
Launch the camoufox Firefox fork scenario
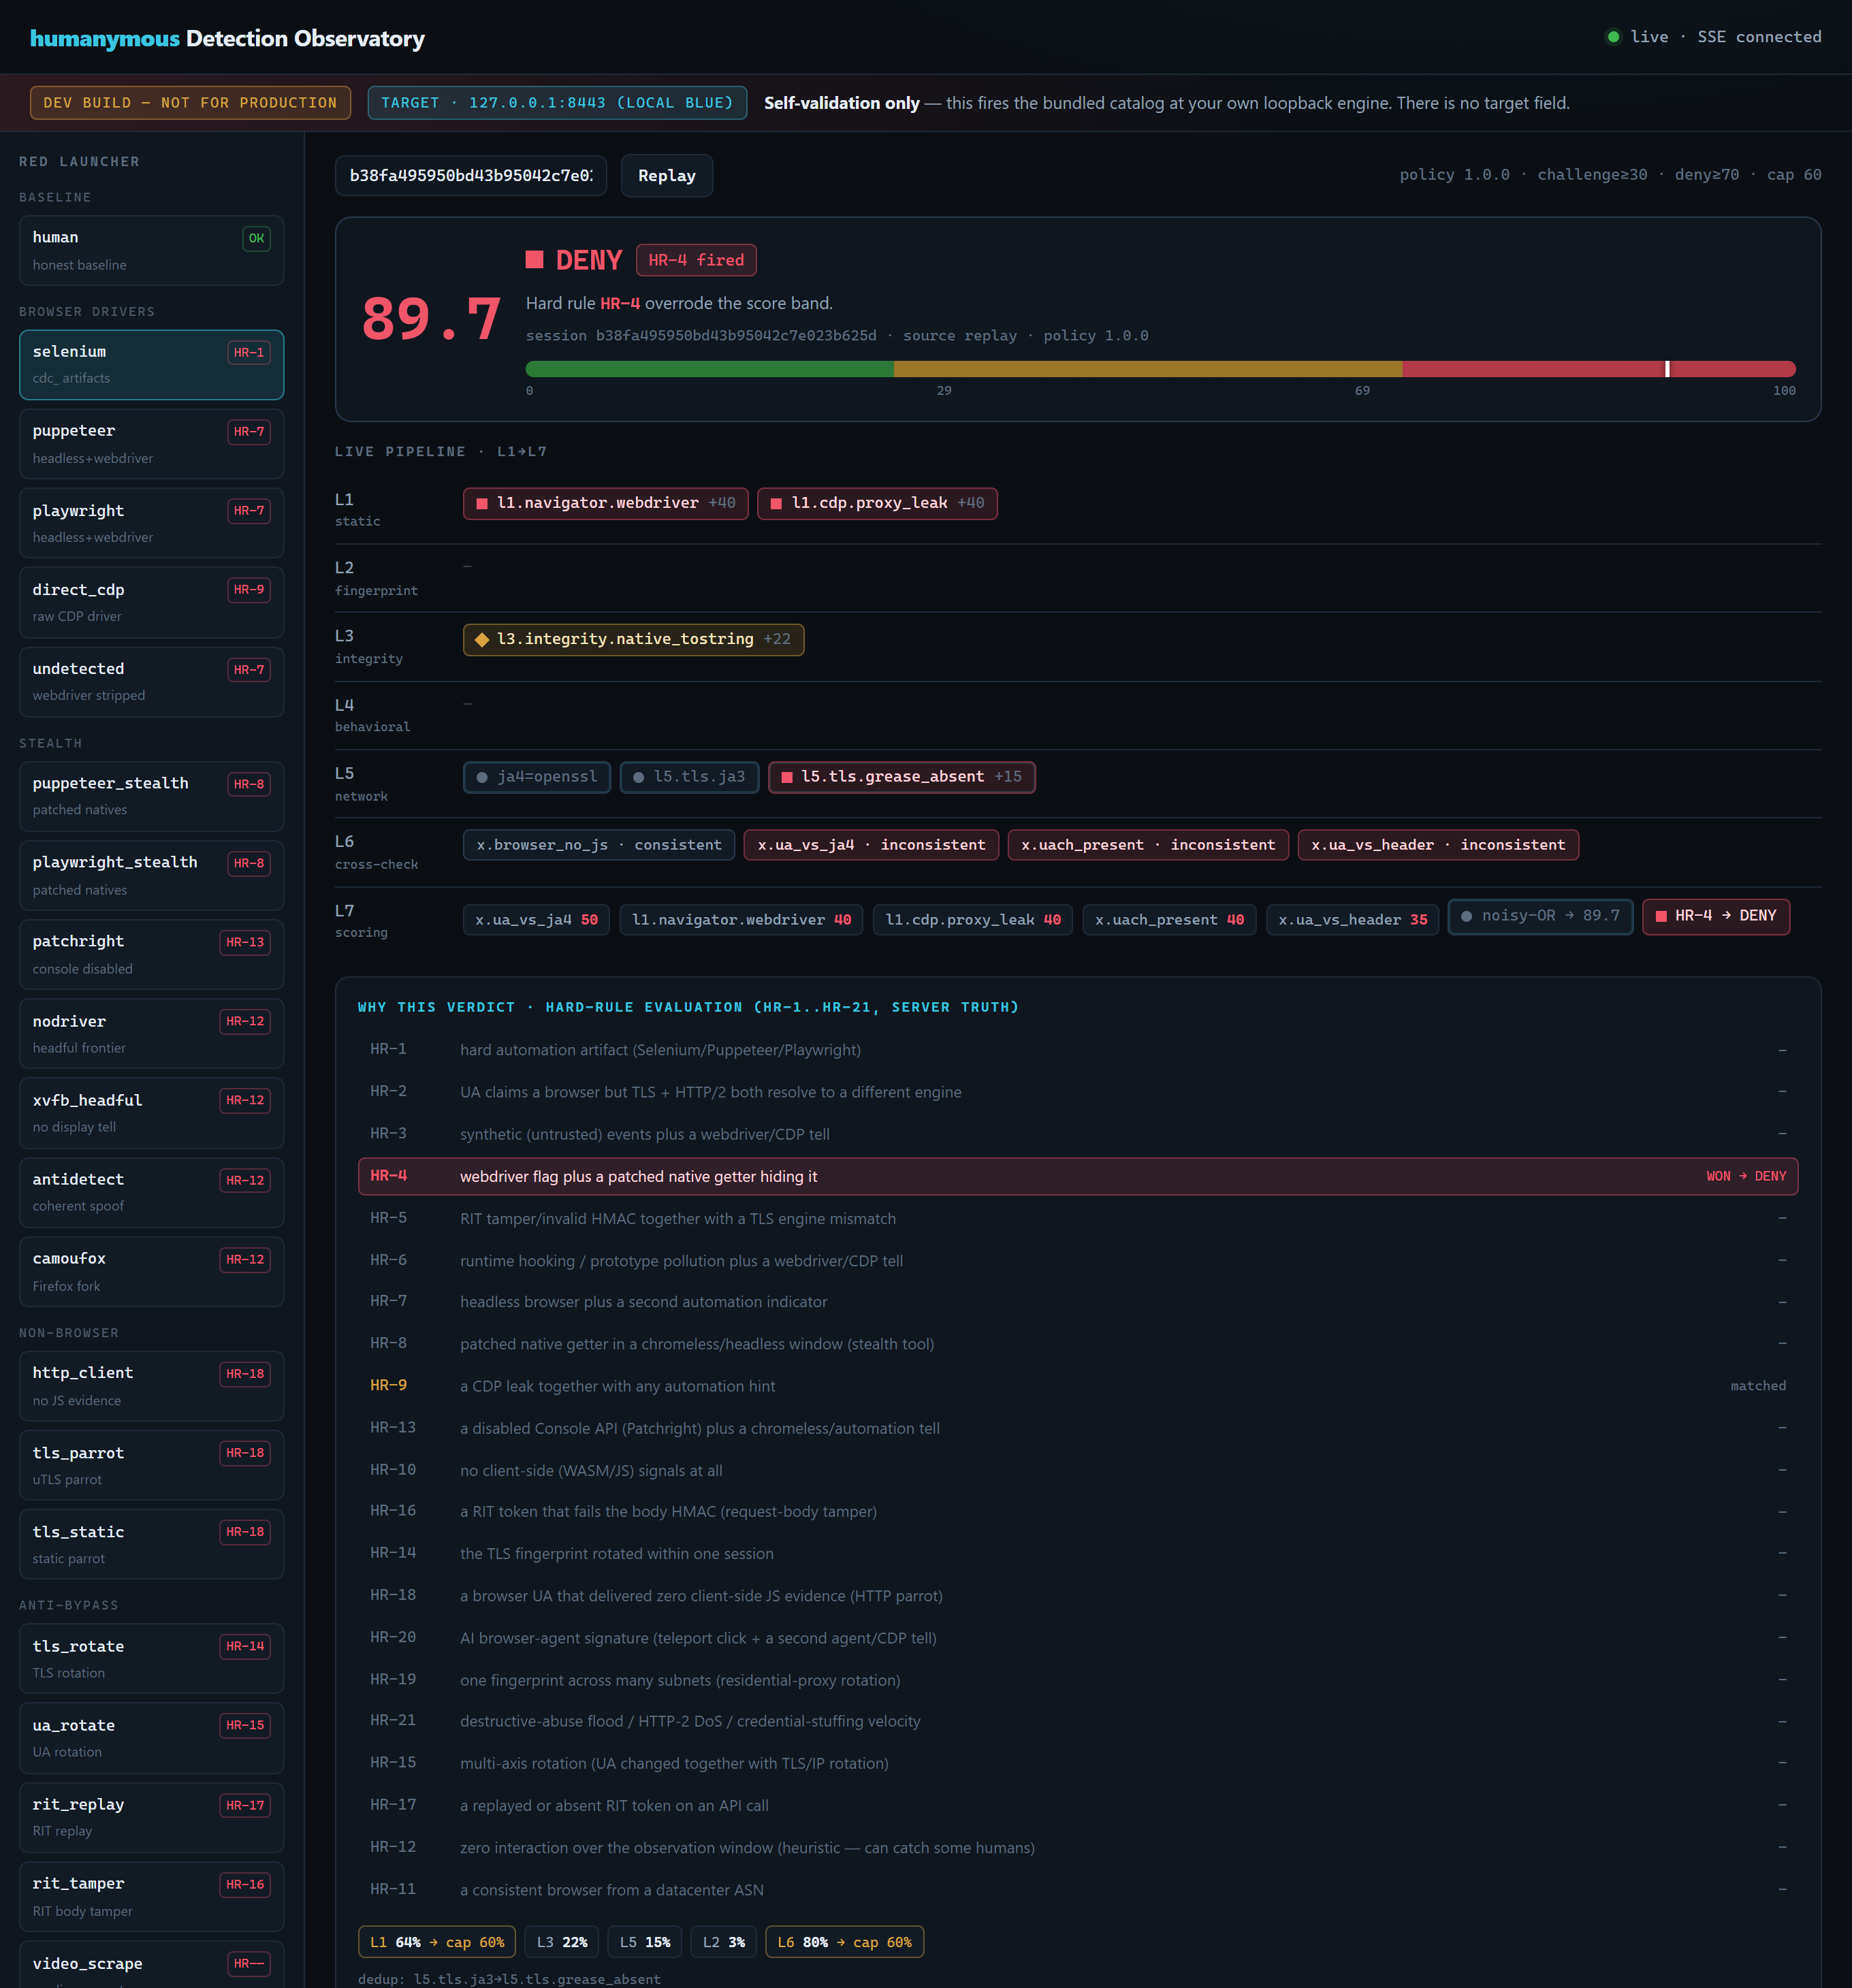[151, 1272]
